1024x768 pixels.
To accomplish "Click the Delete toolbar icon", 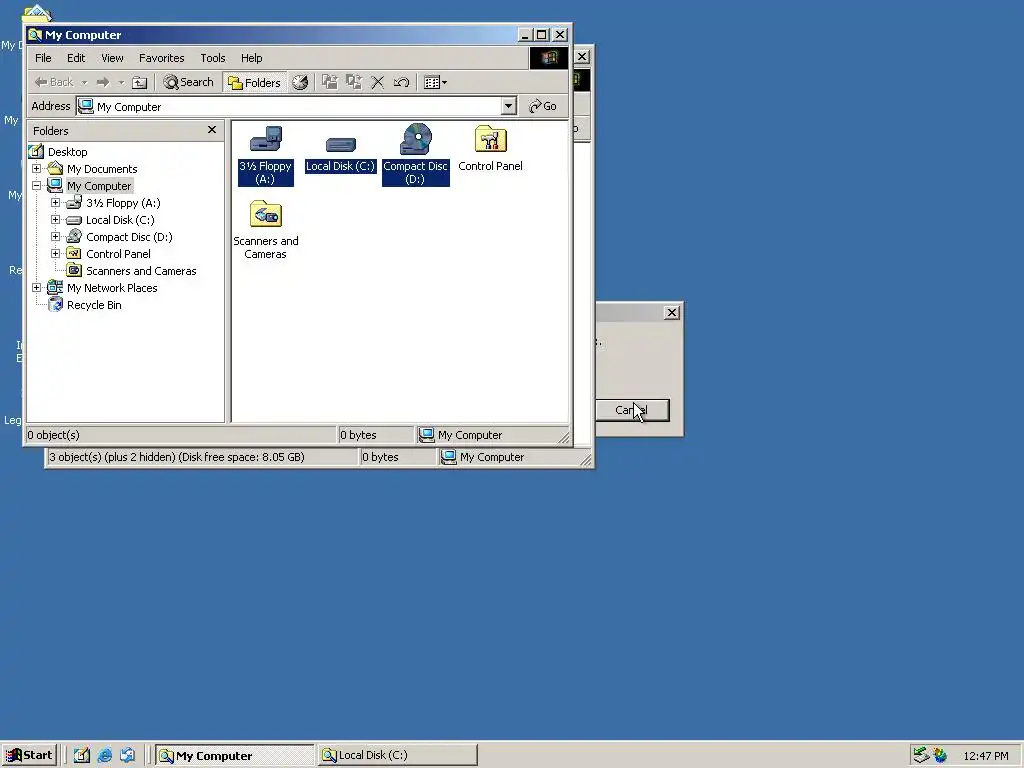I will [377, 82].
